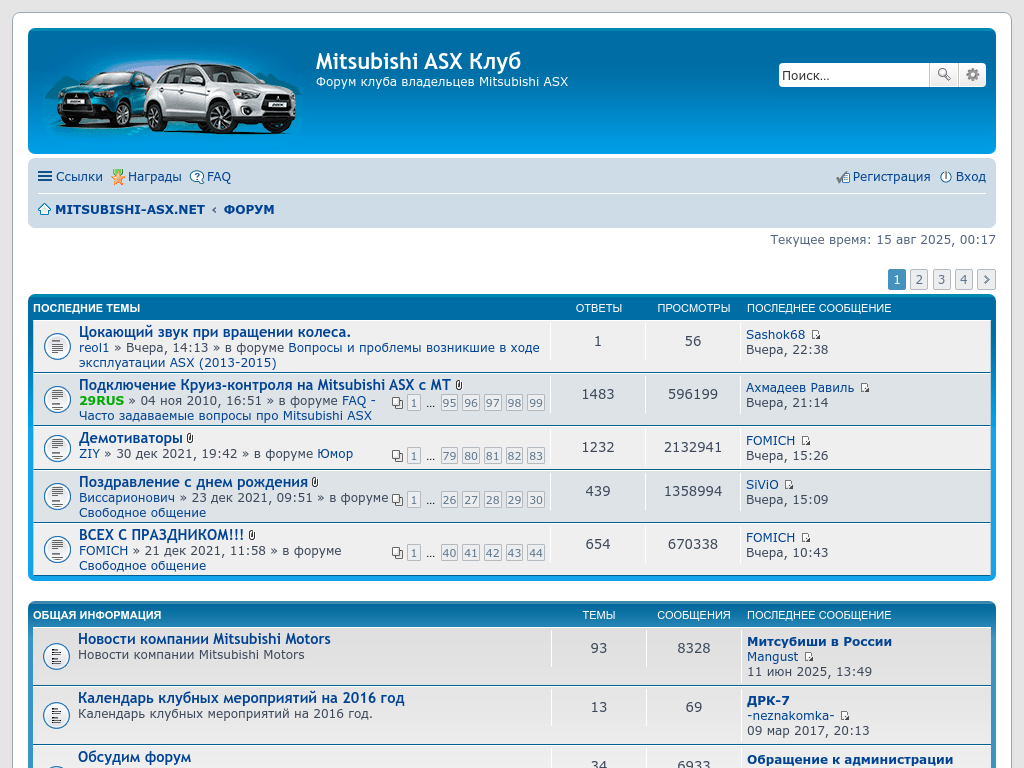Go to pagination page 4
This screenshot has height=768, width=1024.
(x=963, y=280)
